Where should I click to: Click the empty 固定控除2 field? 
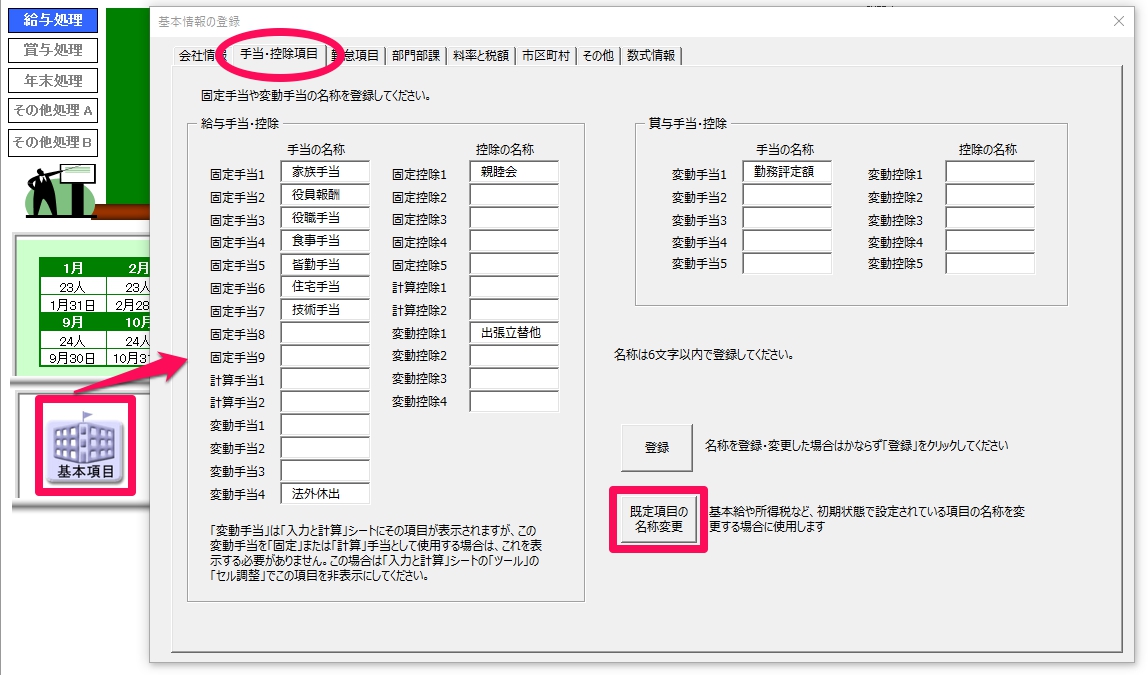point(514,195)
